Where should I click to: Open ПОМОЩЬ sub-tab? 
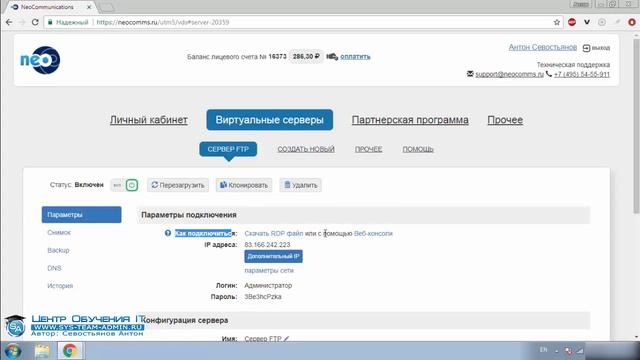[418, 149]
